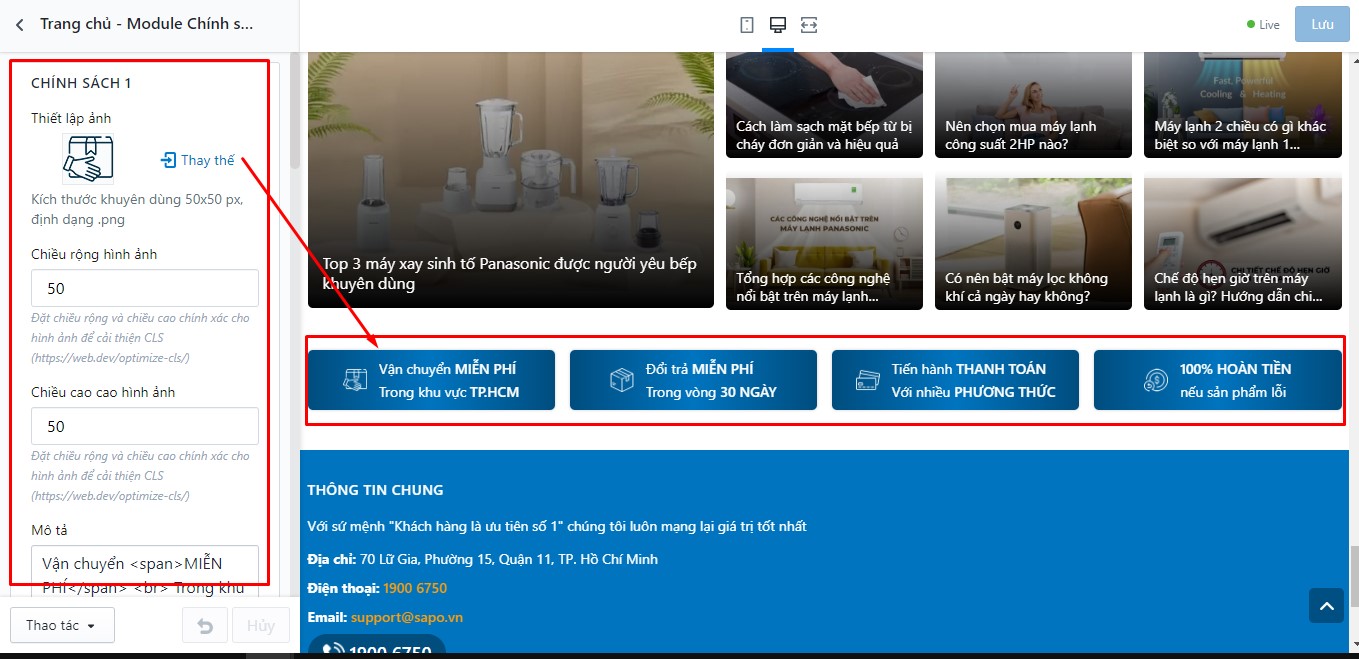Click the coin icon in HOÀN TIỀN banner
The height and width of the screenshot is (659, 1359).
coord(1155,381)
